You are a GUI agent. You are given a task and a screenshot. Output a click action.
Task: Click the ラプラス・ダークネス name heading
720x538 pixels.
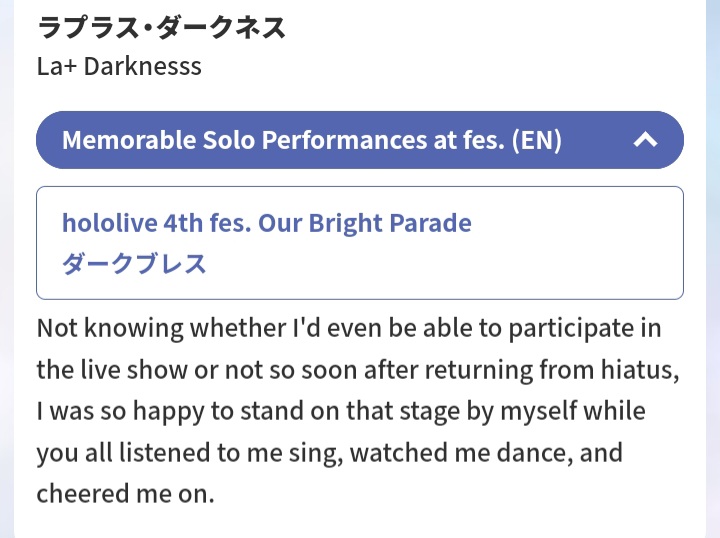[162, 28]
